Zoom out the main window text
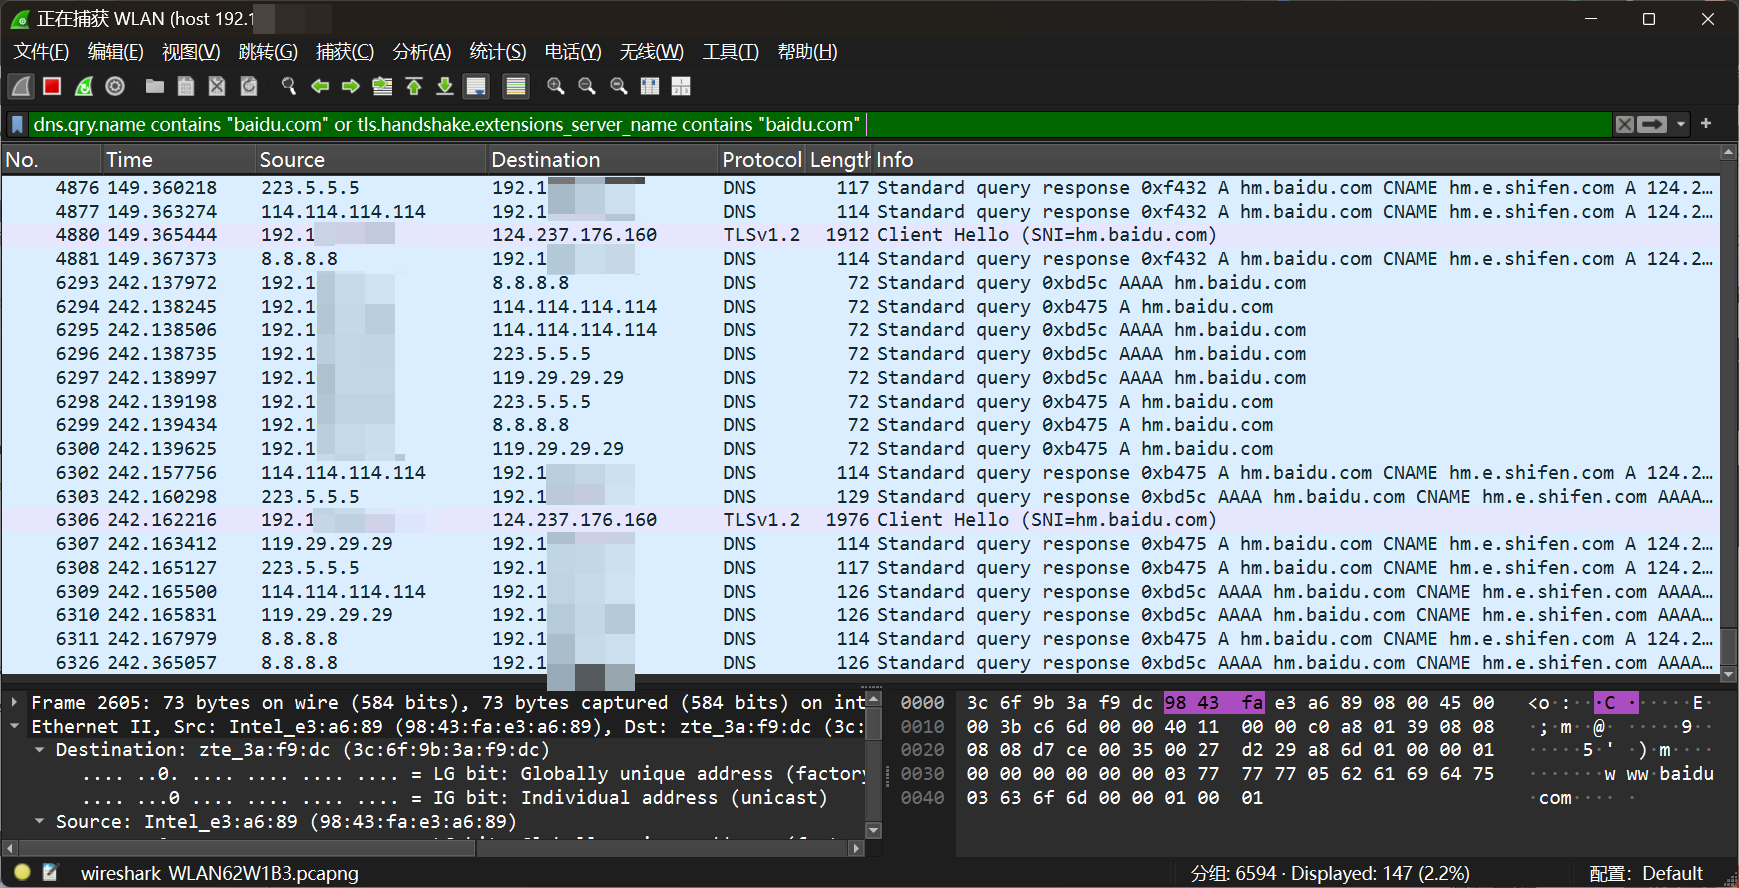The height and width of the screenshot is (888, 1739). pyautogui.click(x=587, y=86)
